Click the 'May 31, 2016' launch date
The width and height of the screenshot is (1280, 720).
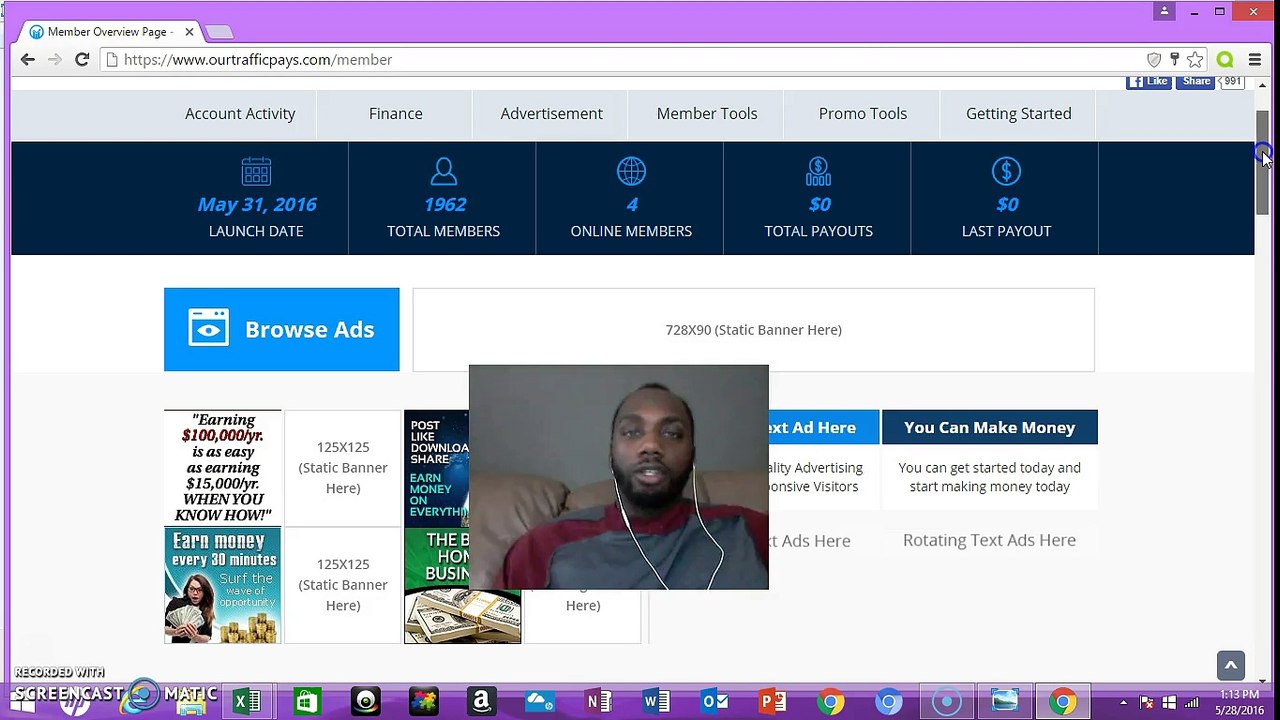(x=257, y=204)
